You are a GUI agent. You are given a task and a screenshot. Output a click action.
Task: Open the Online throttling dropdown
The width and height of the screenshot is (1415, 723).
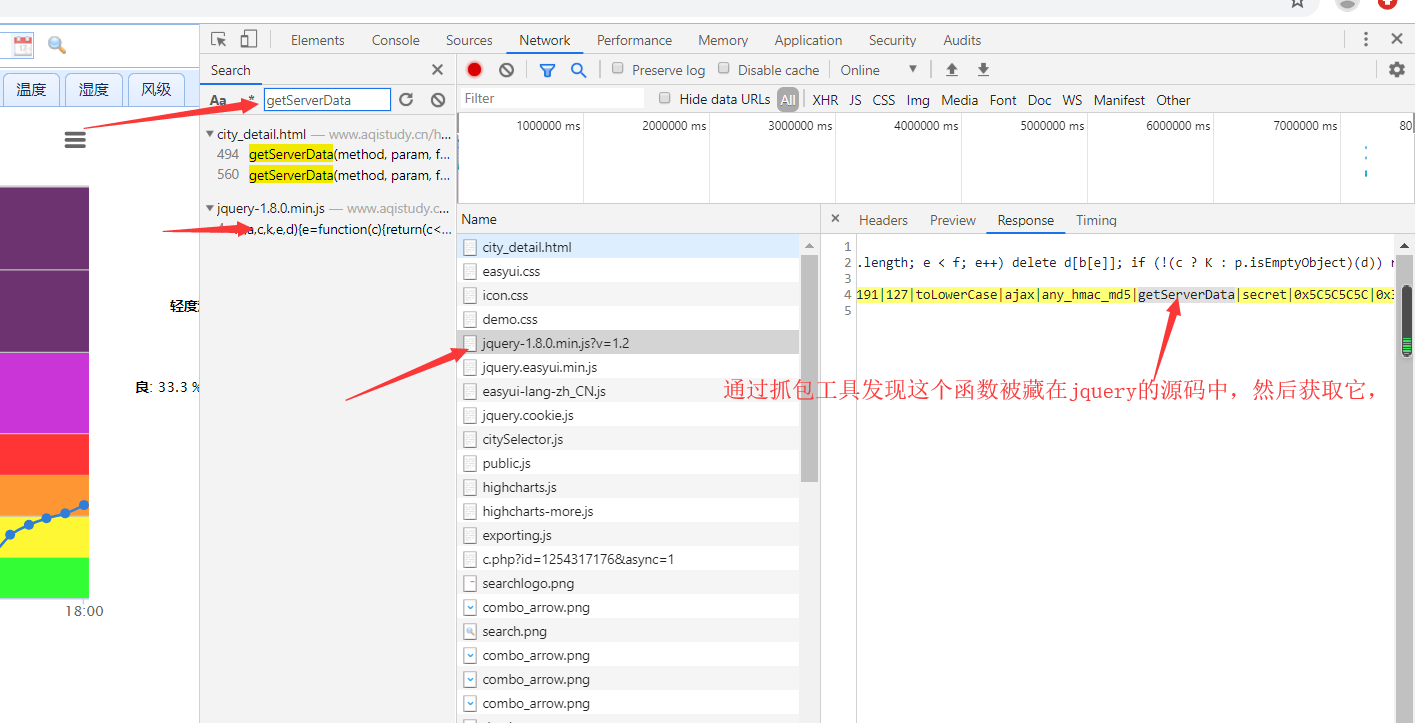pyautogui.click(x=878, y=70)
